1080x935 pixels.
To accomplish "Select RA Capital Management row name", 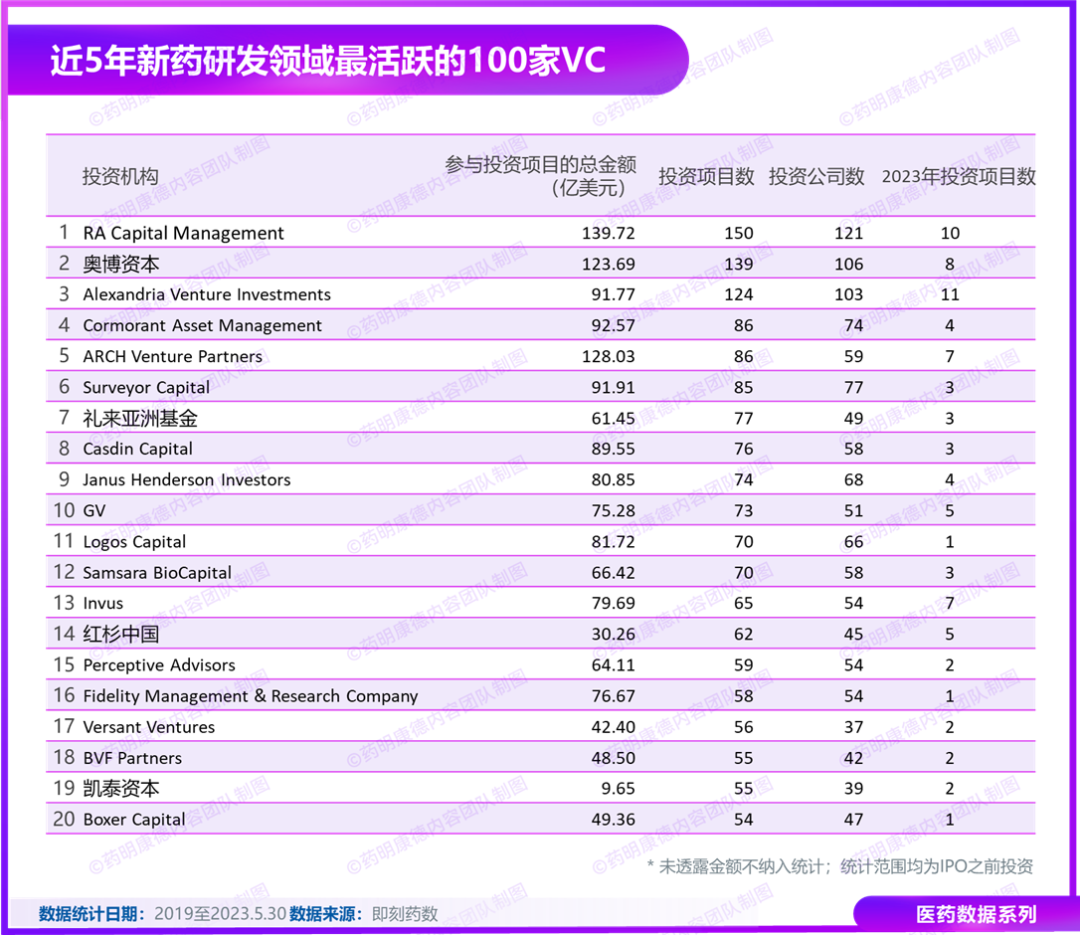I will click(183, 233).
